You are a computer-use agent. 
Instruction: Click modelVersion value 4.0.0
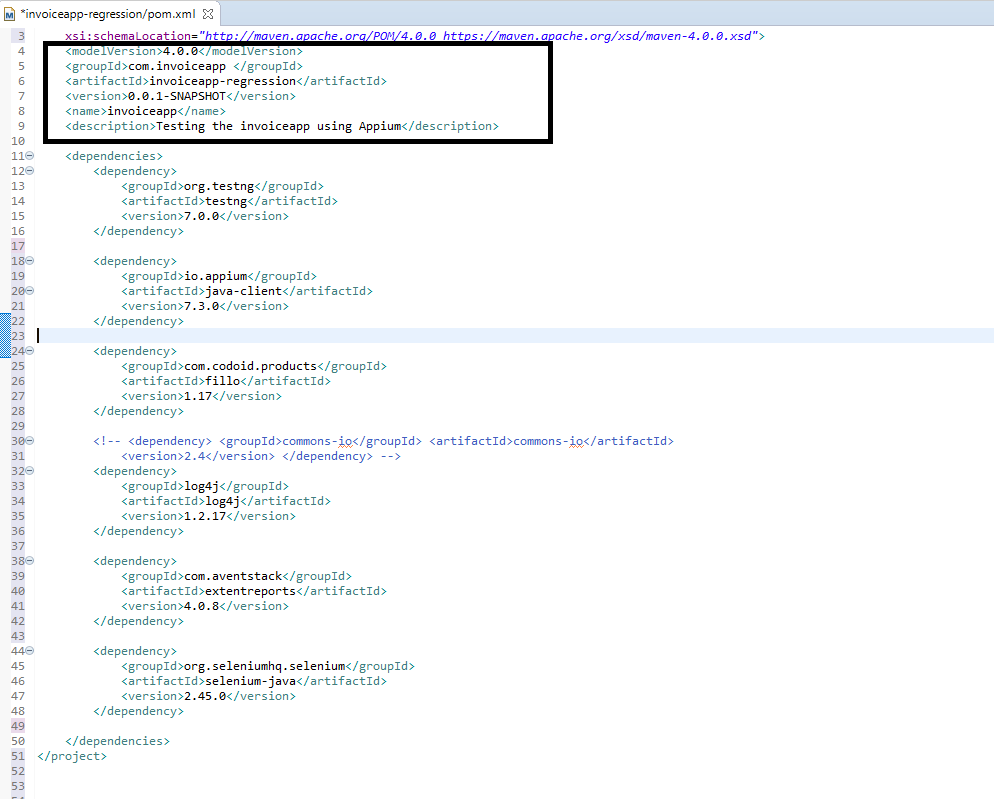[x=181, y=51]
